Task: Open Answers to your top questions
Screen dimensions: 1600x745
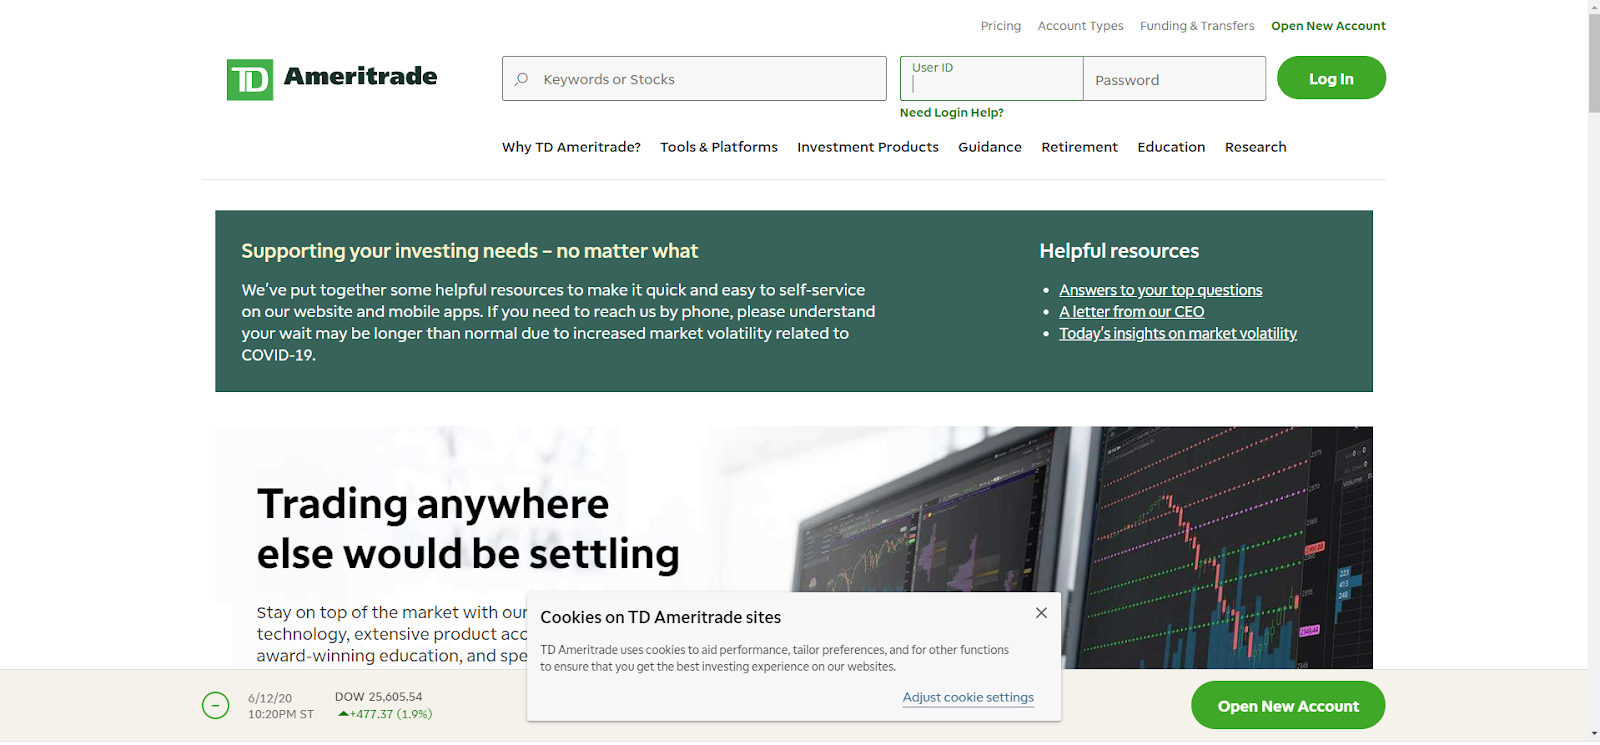Action: tap(1160, 290)
